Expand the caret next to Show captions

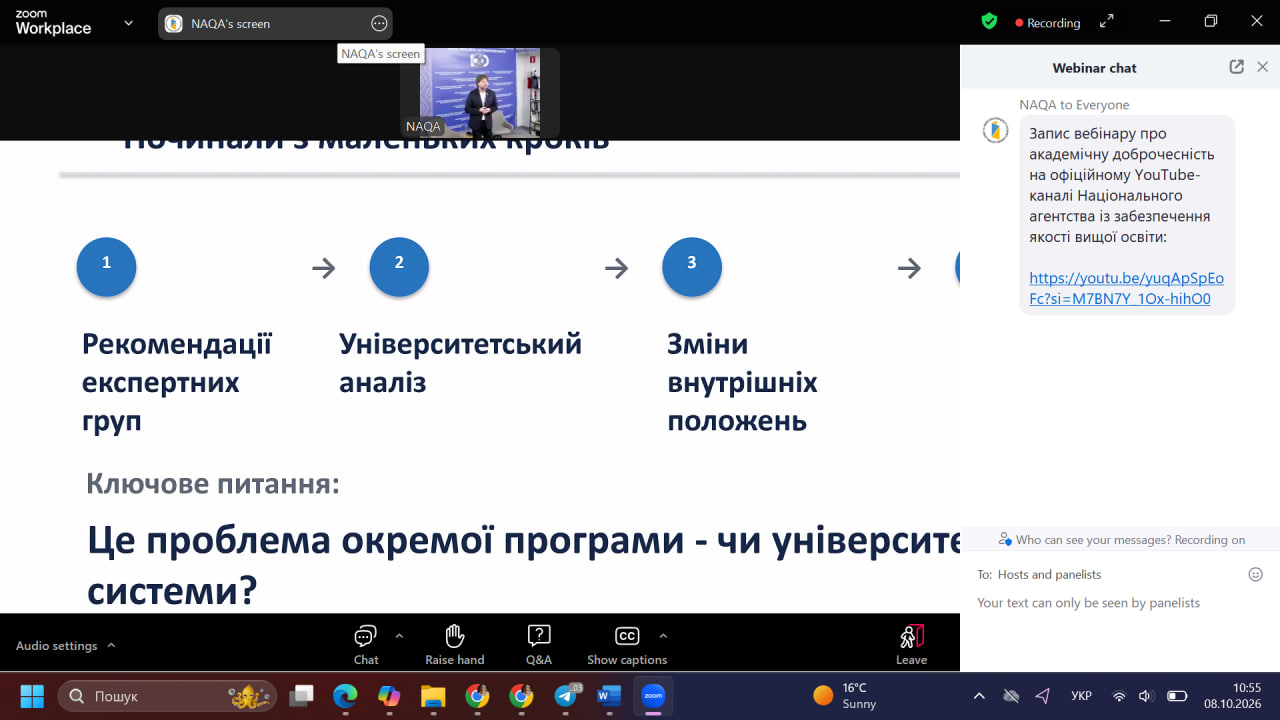tap(663, 635)
